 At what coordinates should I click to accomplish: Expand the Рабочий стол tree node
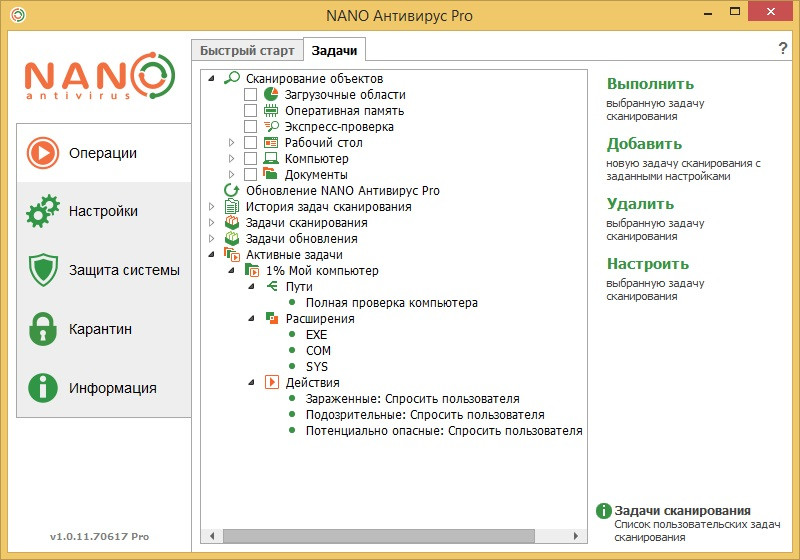tap(232, 142)
